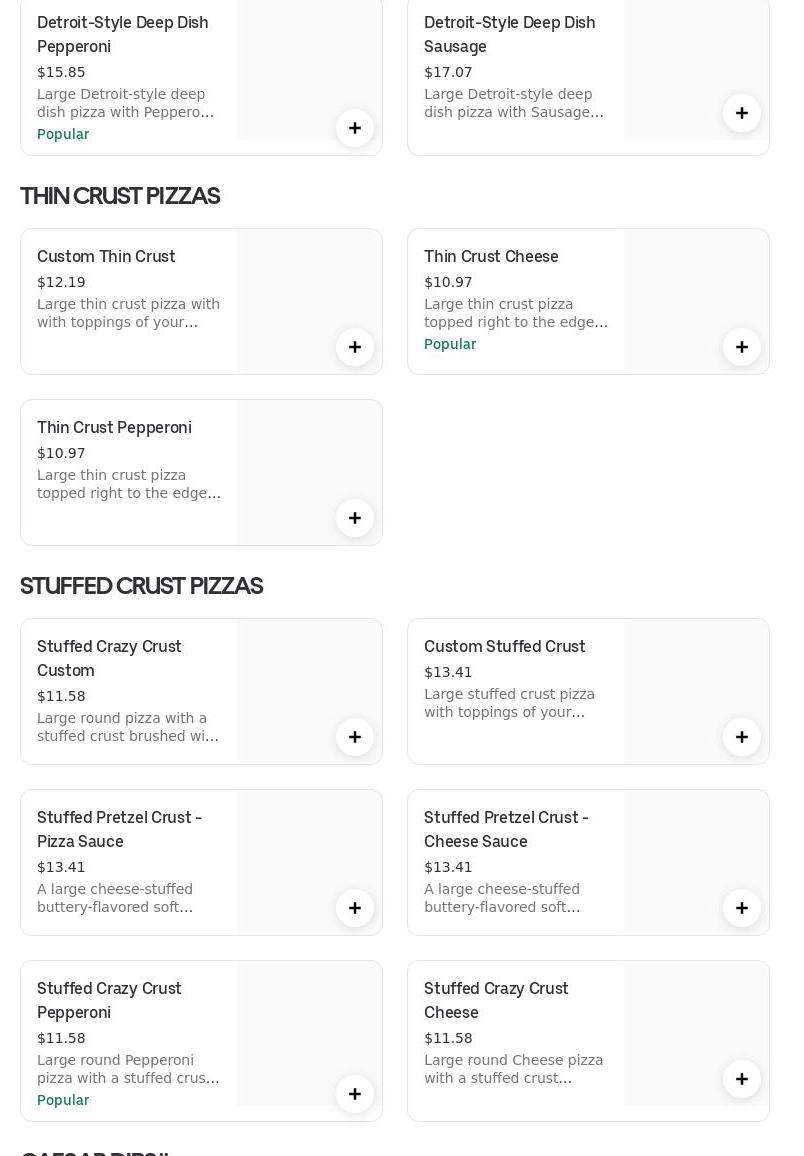Add Thin Crust Pepperoni pizza

355,518
